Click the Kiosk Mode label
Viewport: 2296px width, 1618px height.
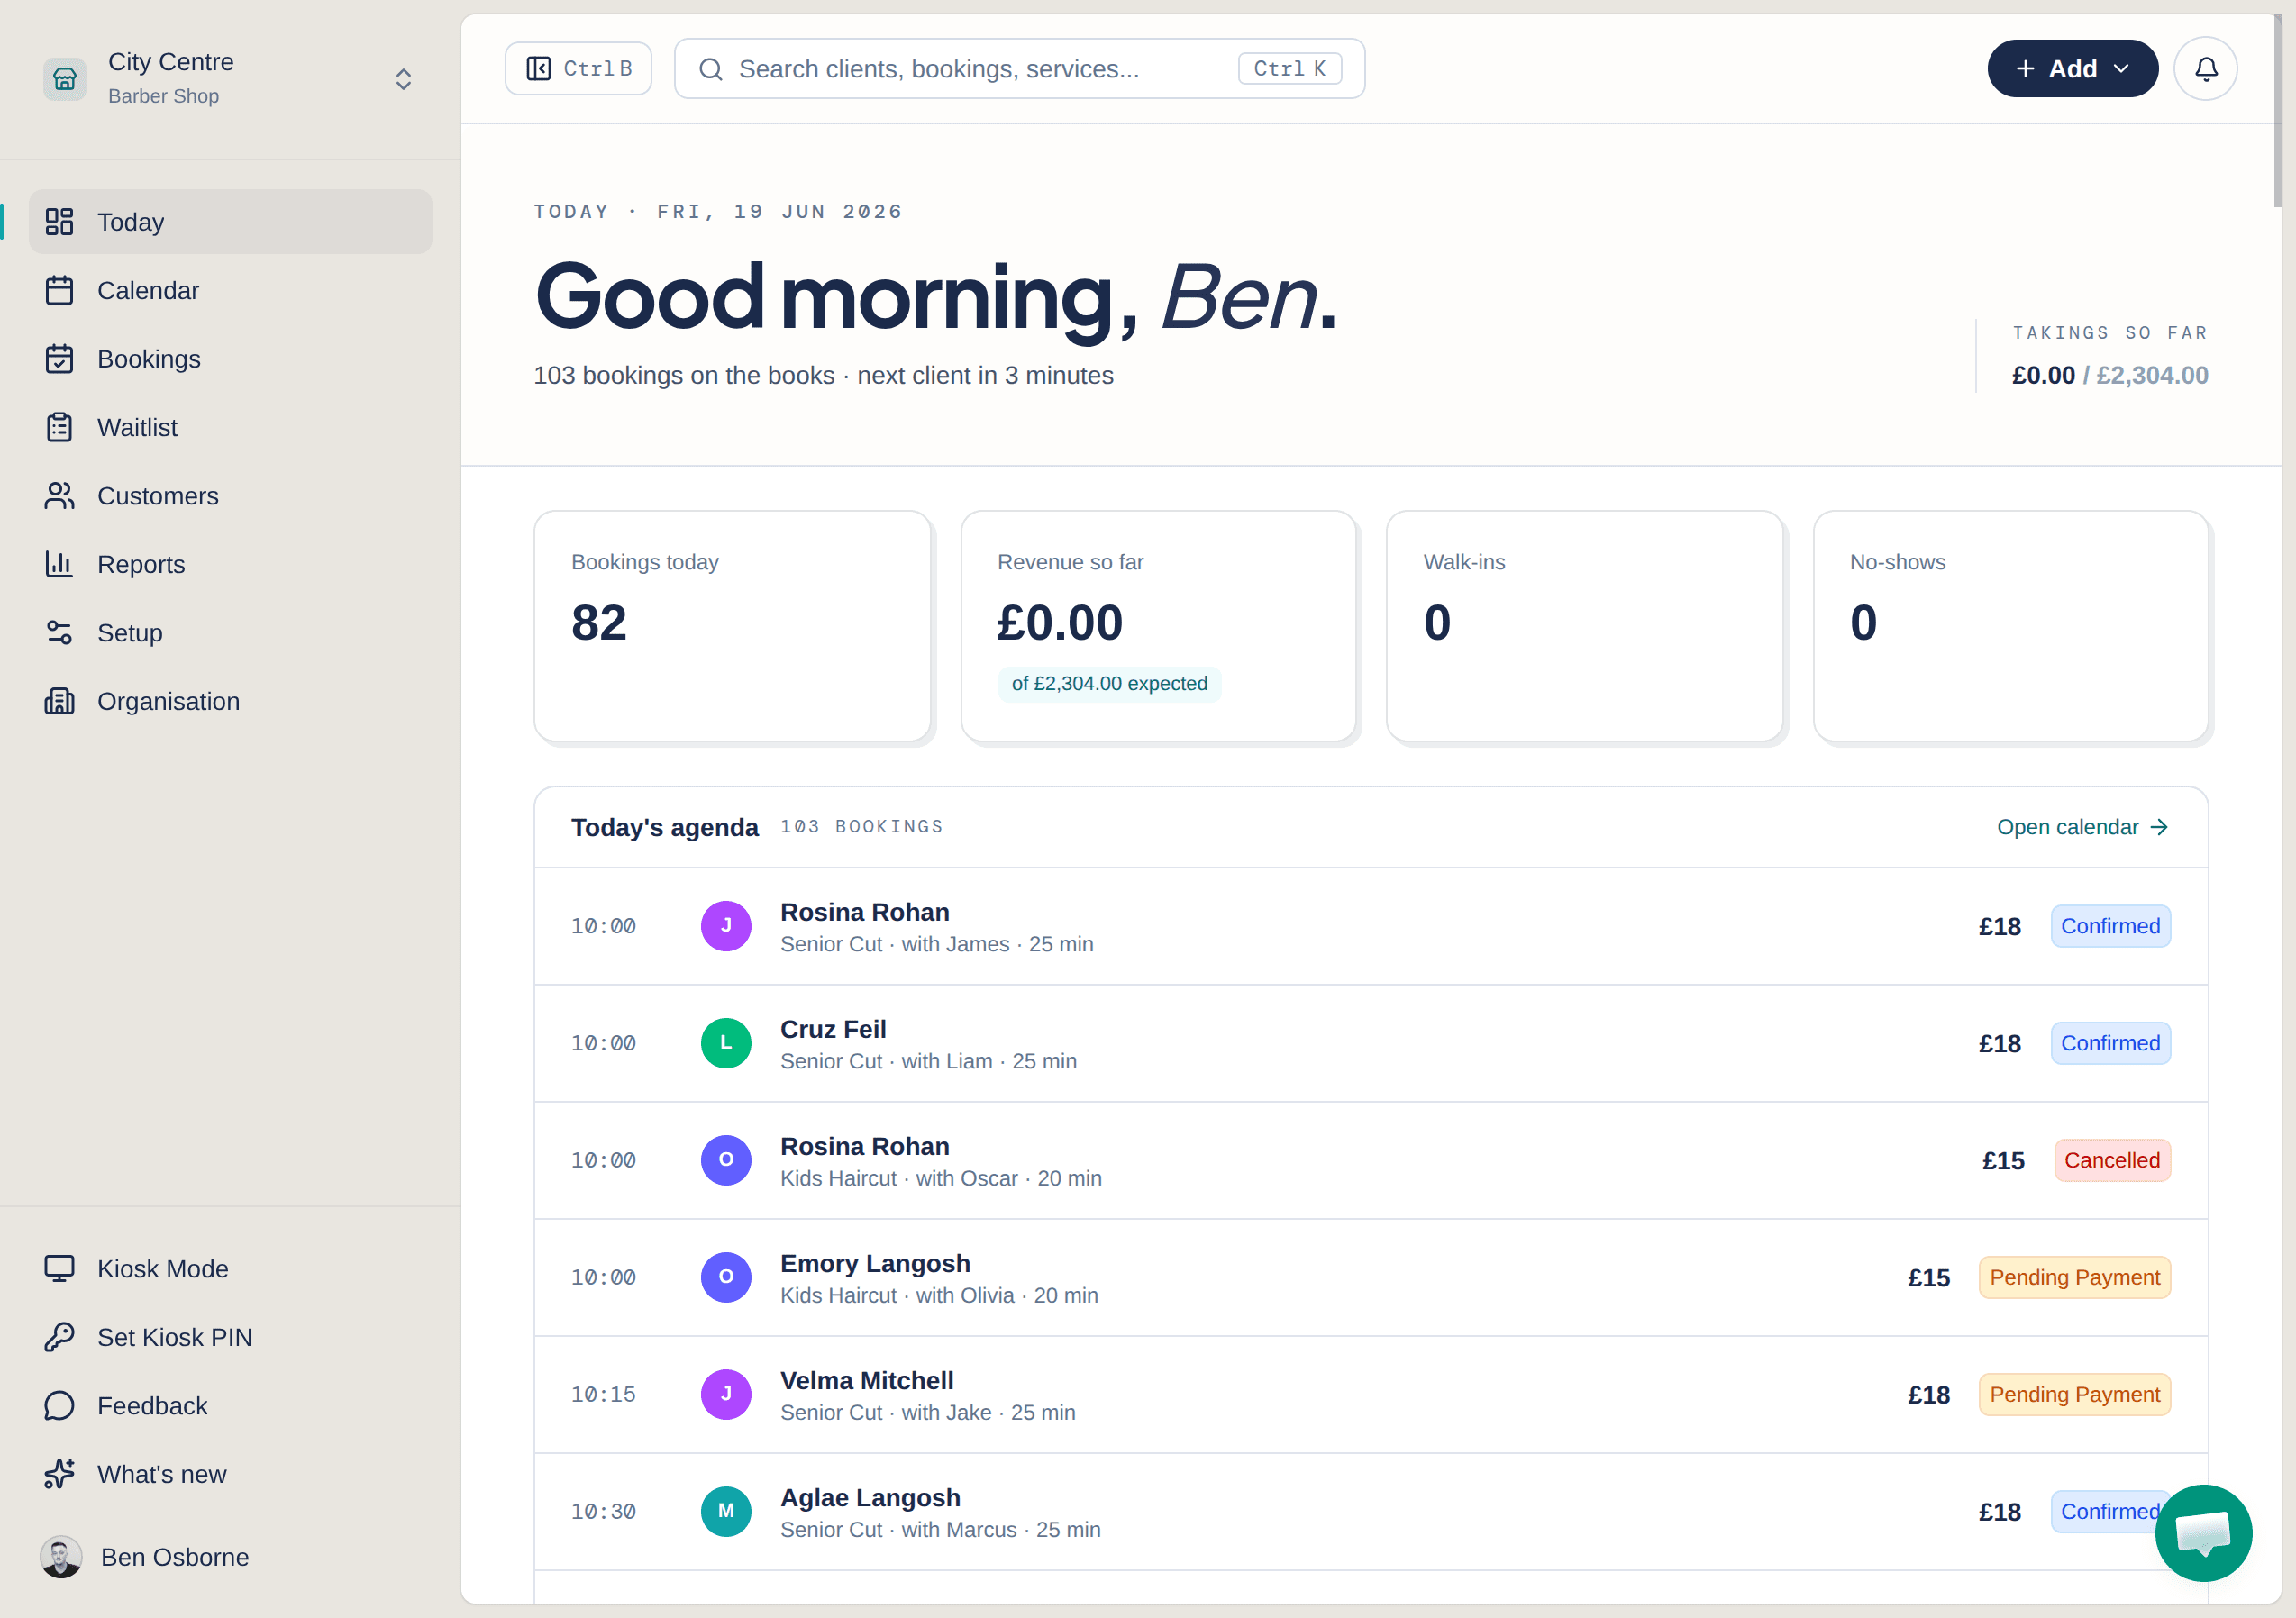tap(163, 1269)
